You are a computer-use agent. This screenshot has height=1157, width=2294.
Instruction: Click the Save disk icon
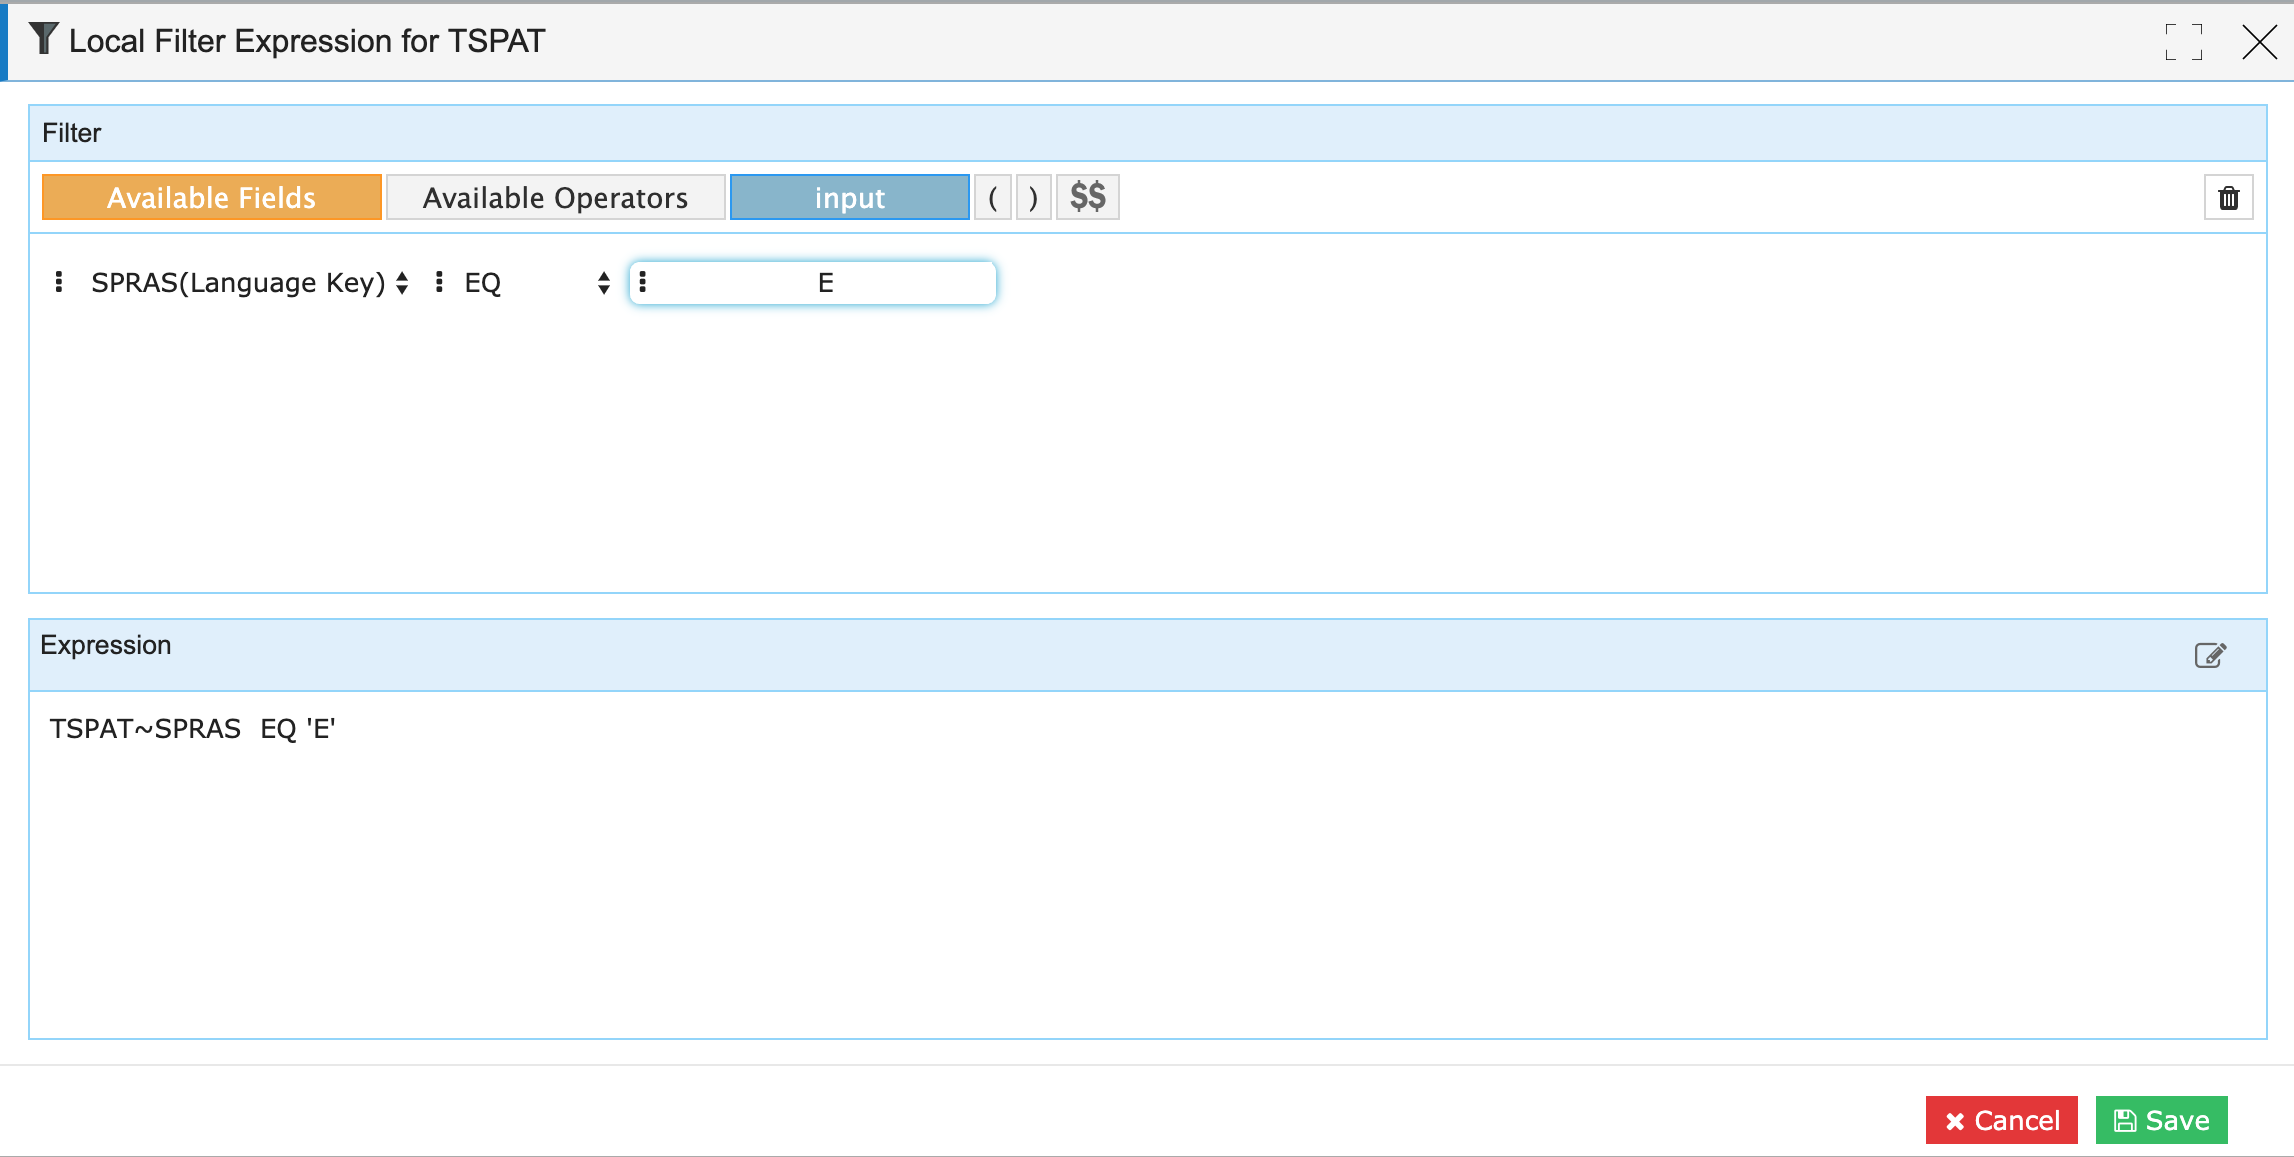click(x=2123, y=1120)
